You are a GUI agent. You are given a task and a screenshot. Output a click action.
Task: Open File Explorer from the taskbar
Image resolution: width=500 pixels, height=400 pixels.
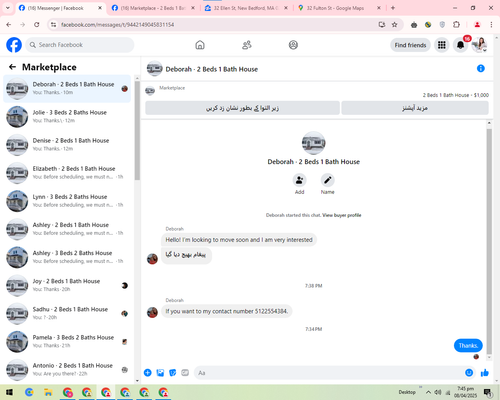point(48,392)
